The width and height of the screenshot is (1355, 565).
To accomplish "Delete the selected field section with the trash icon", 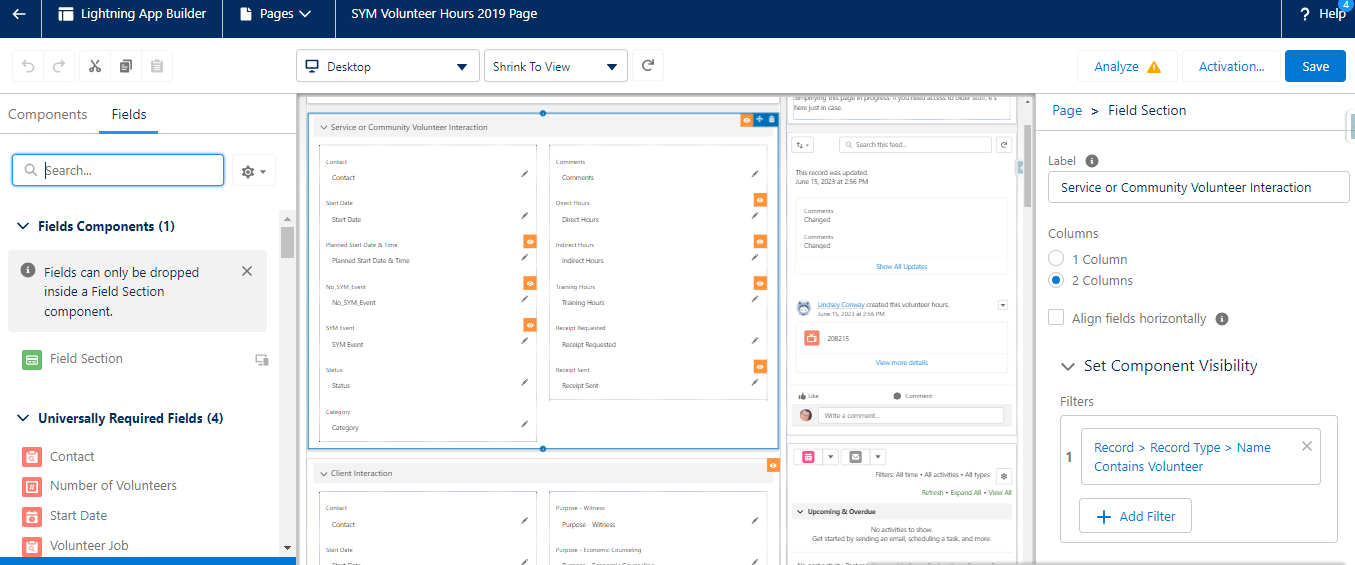I will pos(772,120).
